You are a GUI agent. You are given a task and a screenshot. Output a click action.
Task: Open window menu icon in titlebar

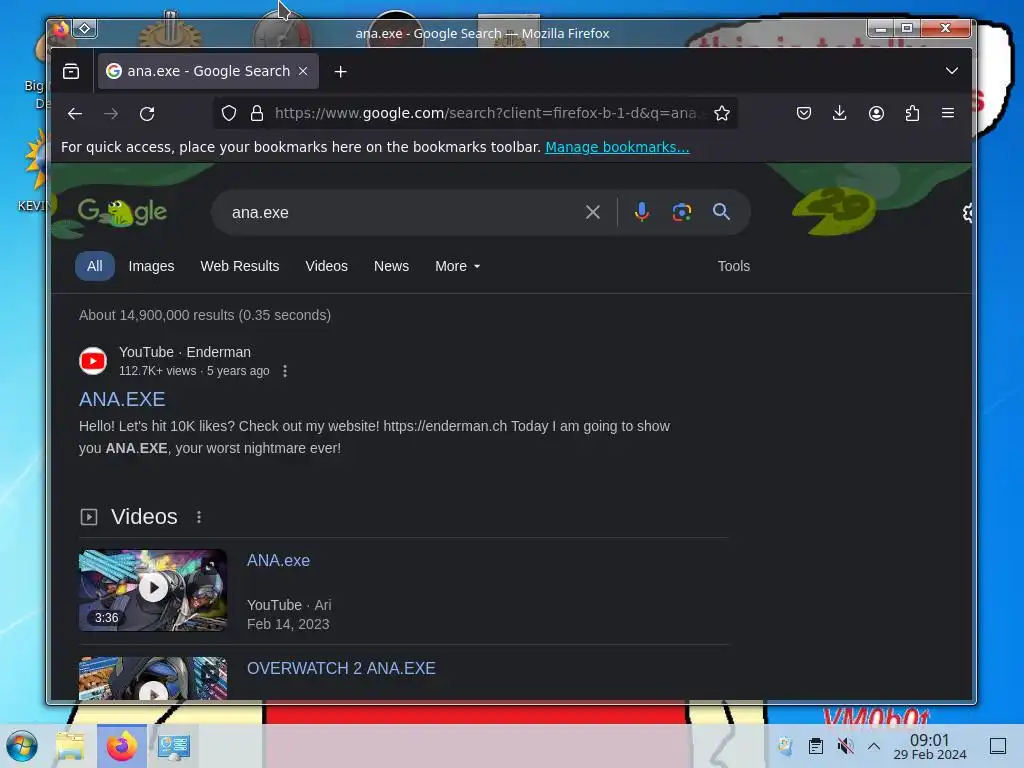(x=61, y=29)
